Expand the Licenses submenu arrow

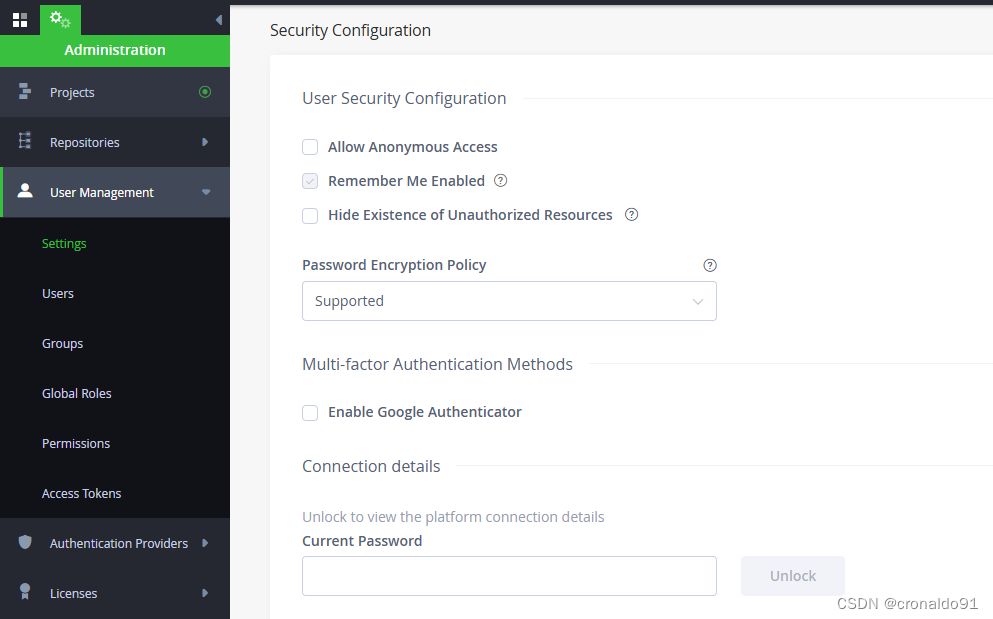pyautogui.click(x=205, y=593)
